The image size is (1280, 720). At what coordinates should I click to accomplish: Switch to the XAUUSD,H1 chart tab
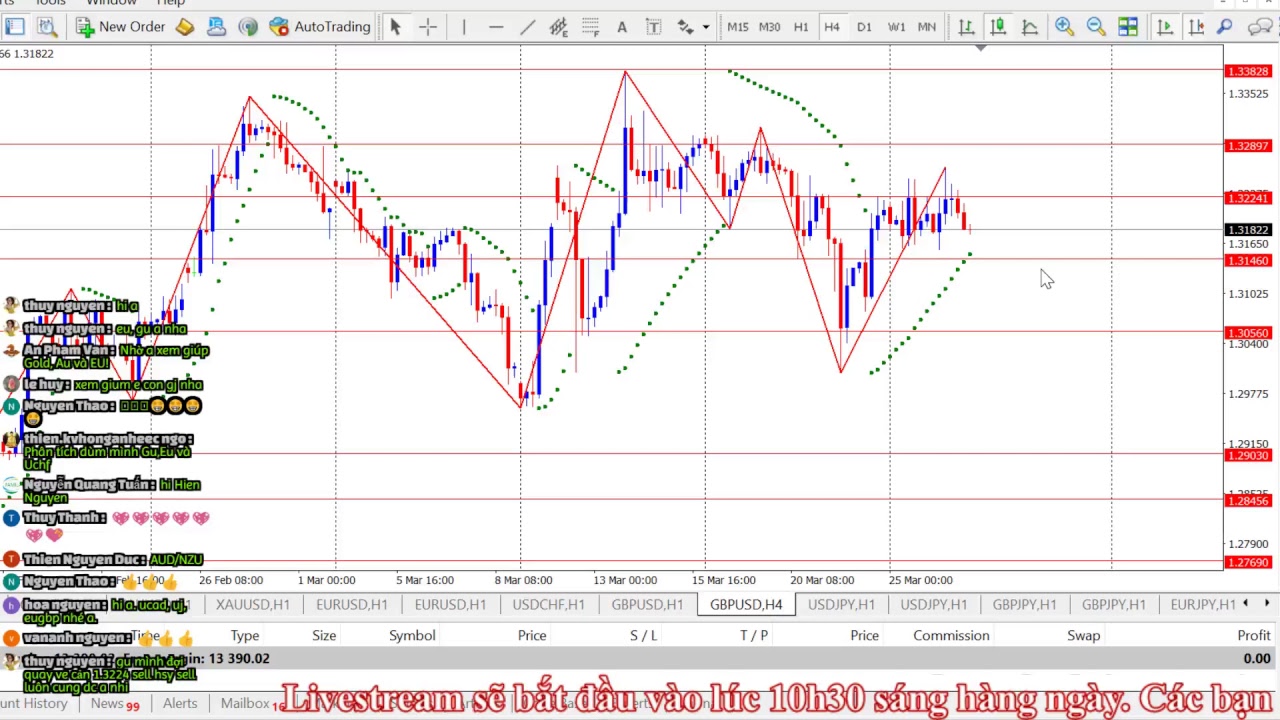coord(252,604)
